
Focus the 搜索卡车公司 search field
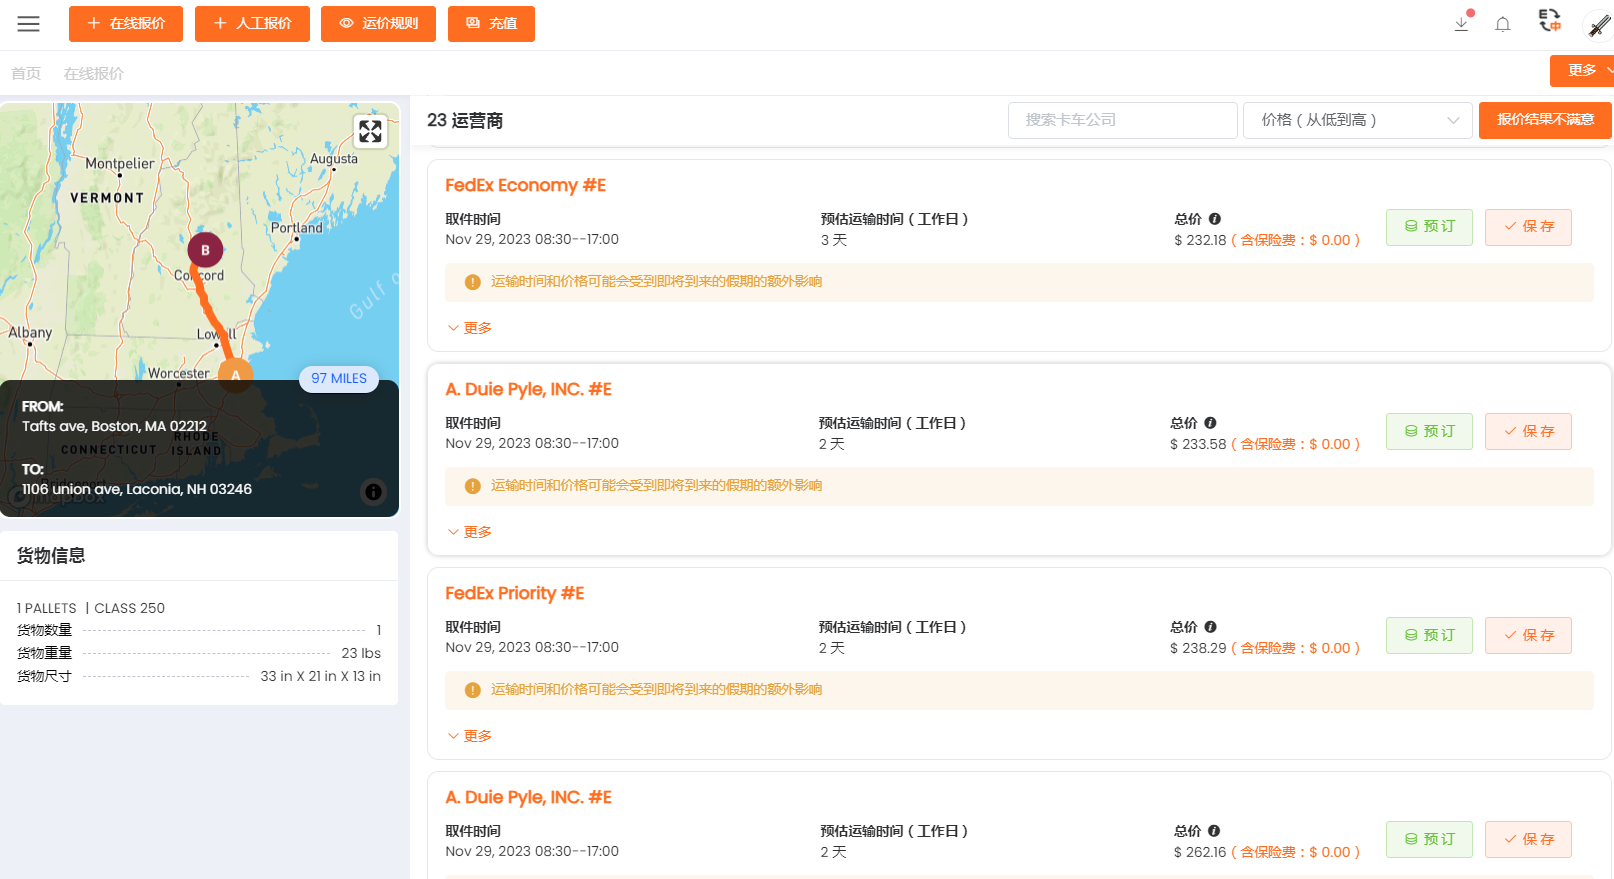point(1122,120)
